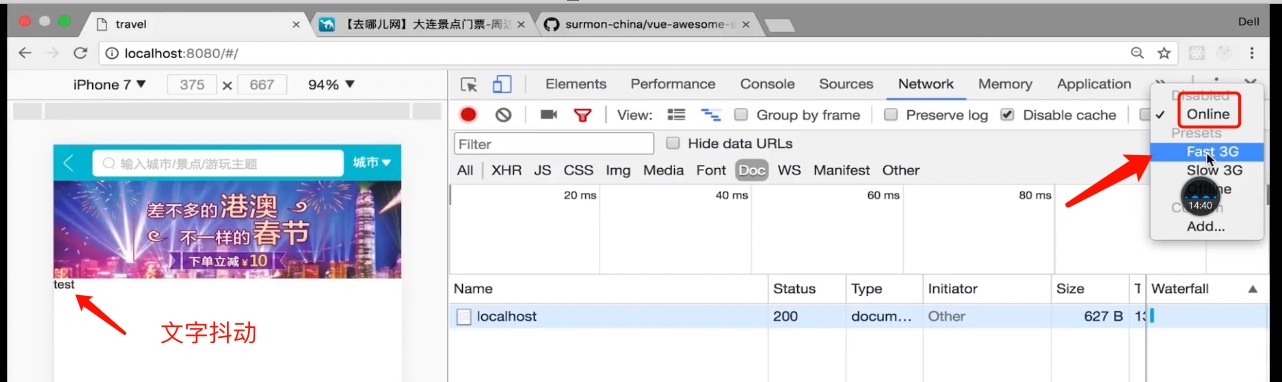Click the red record network log button
Viewport: 1282px width, 382px height.
pos(468,115)
